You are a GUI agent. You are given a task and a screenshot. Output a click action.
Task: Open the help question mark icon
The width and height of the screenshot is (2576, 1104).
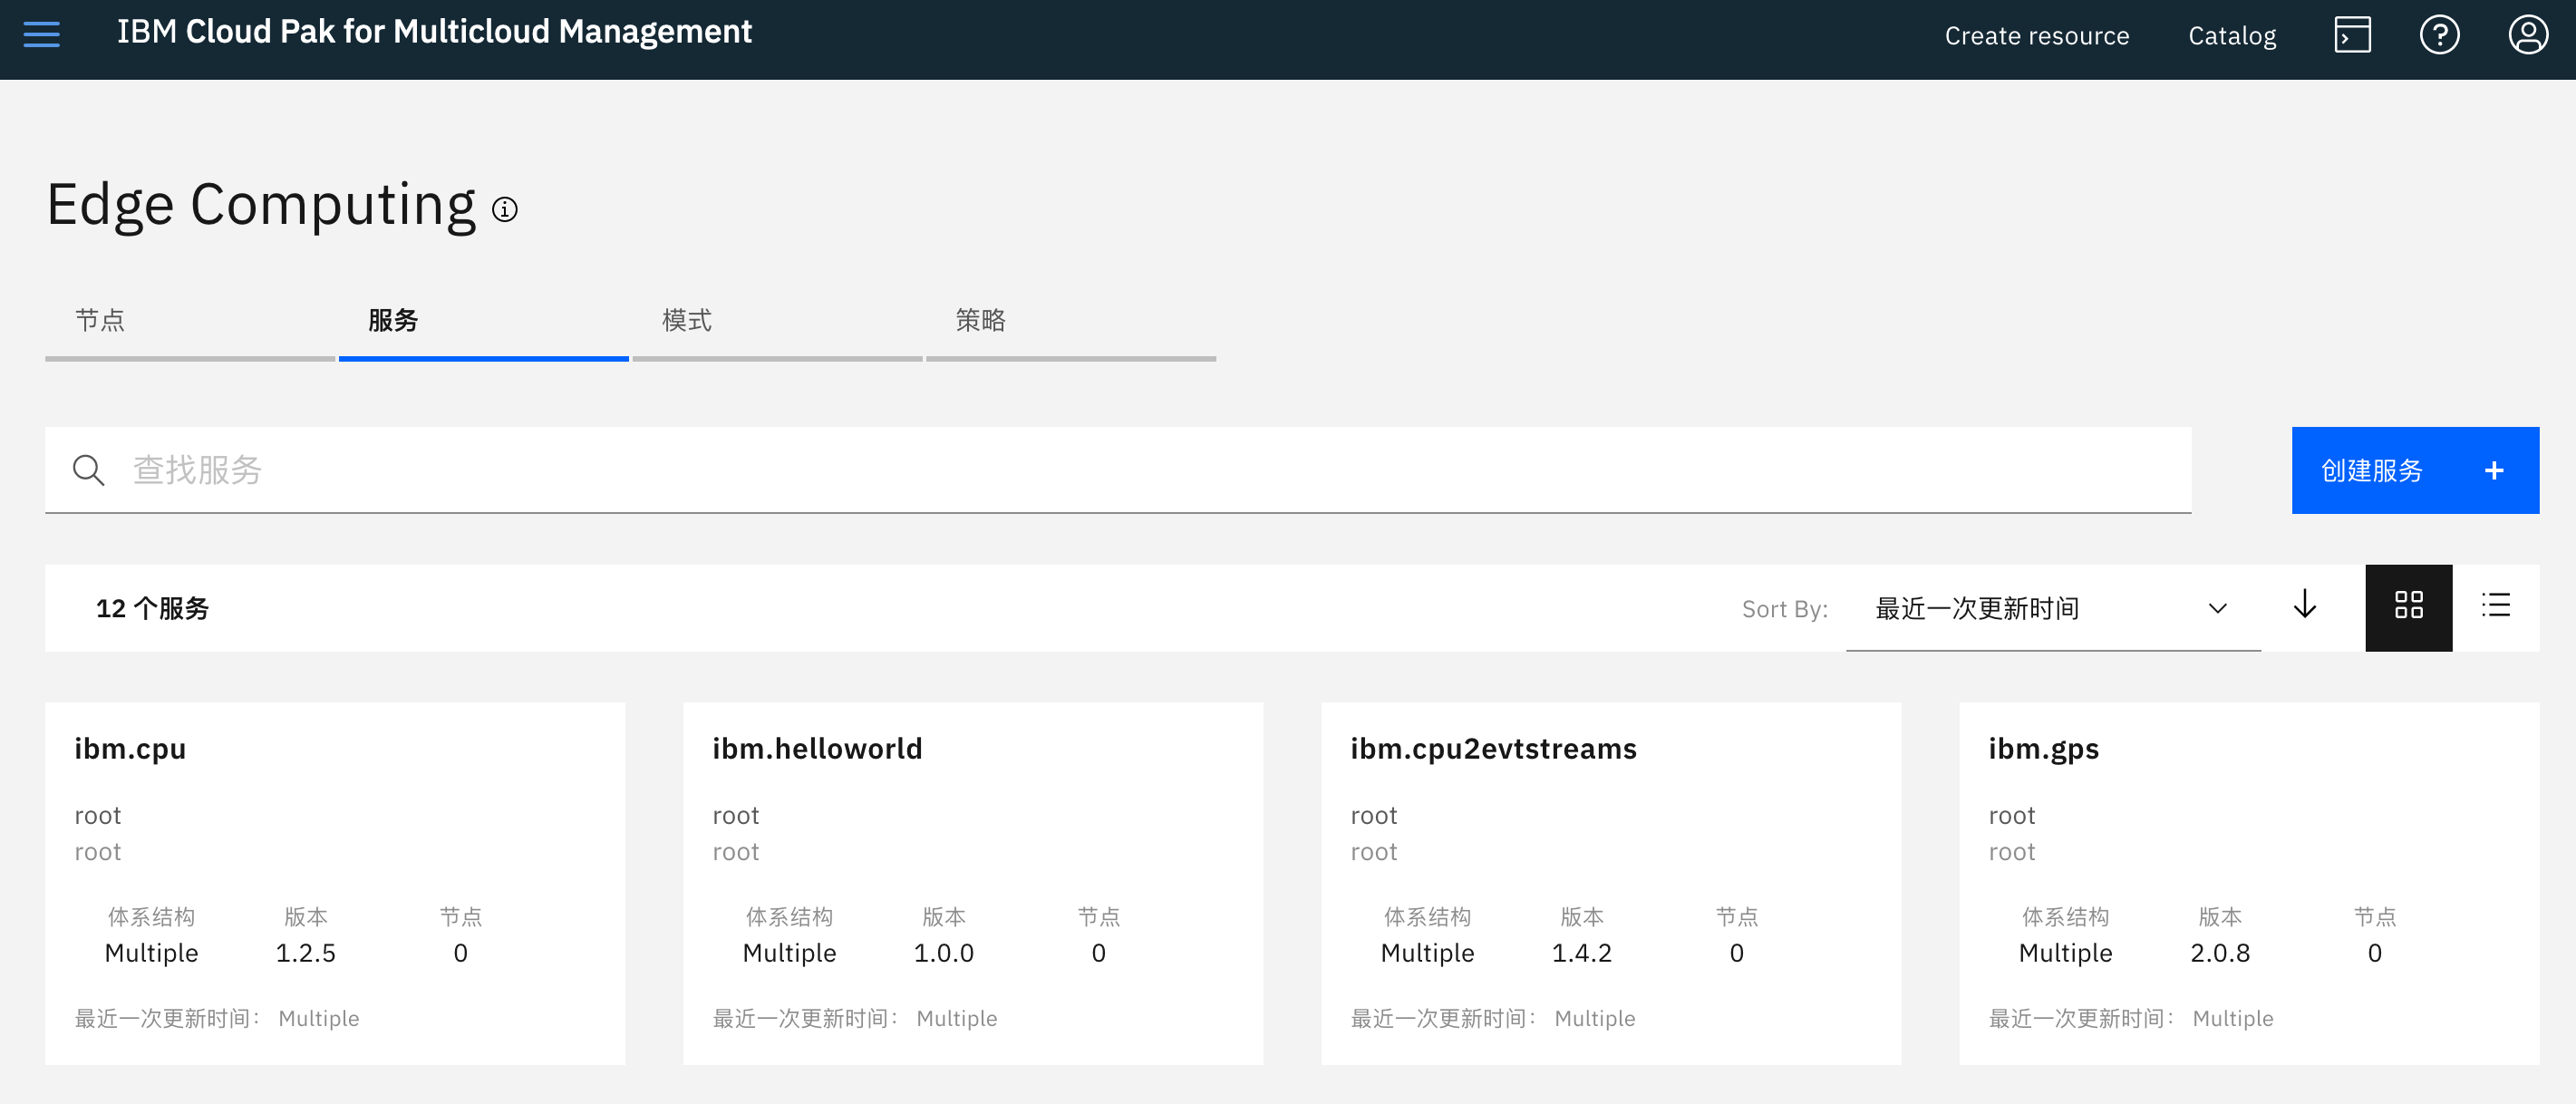tap(2439, 35)
